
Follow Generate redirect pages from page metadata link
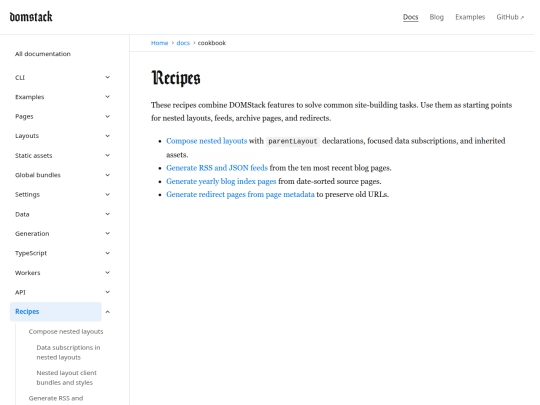(240, 194)
